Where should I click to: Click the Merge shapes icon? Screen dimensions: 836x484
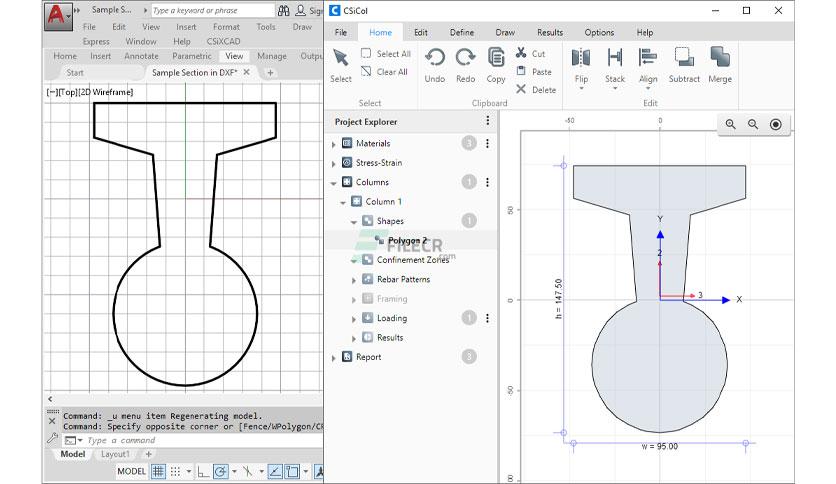[720, 57]
